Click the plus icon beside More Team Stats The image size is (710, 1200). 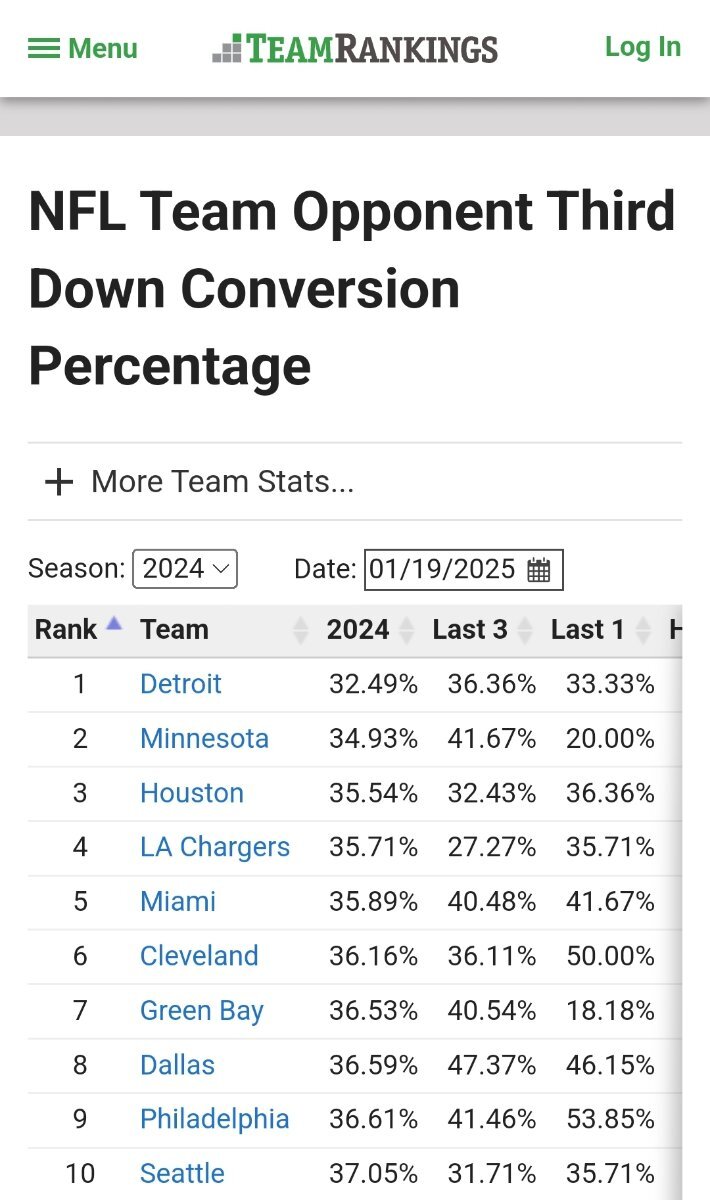(59, 482)
